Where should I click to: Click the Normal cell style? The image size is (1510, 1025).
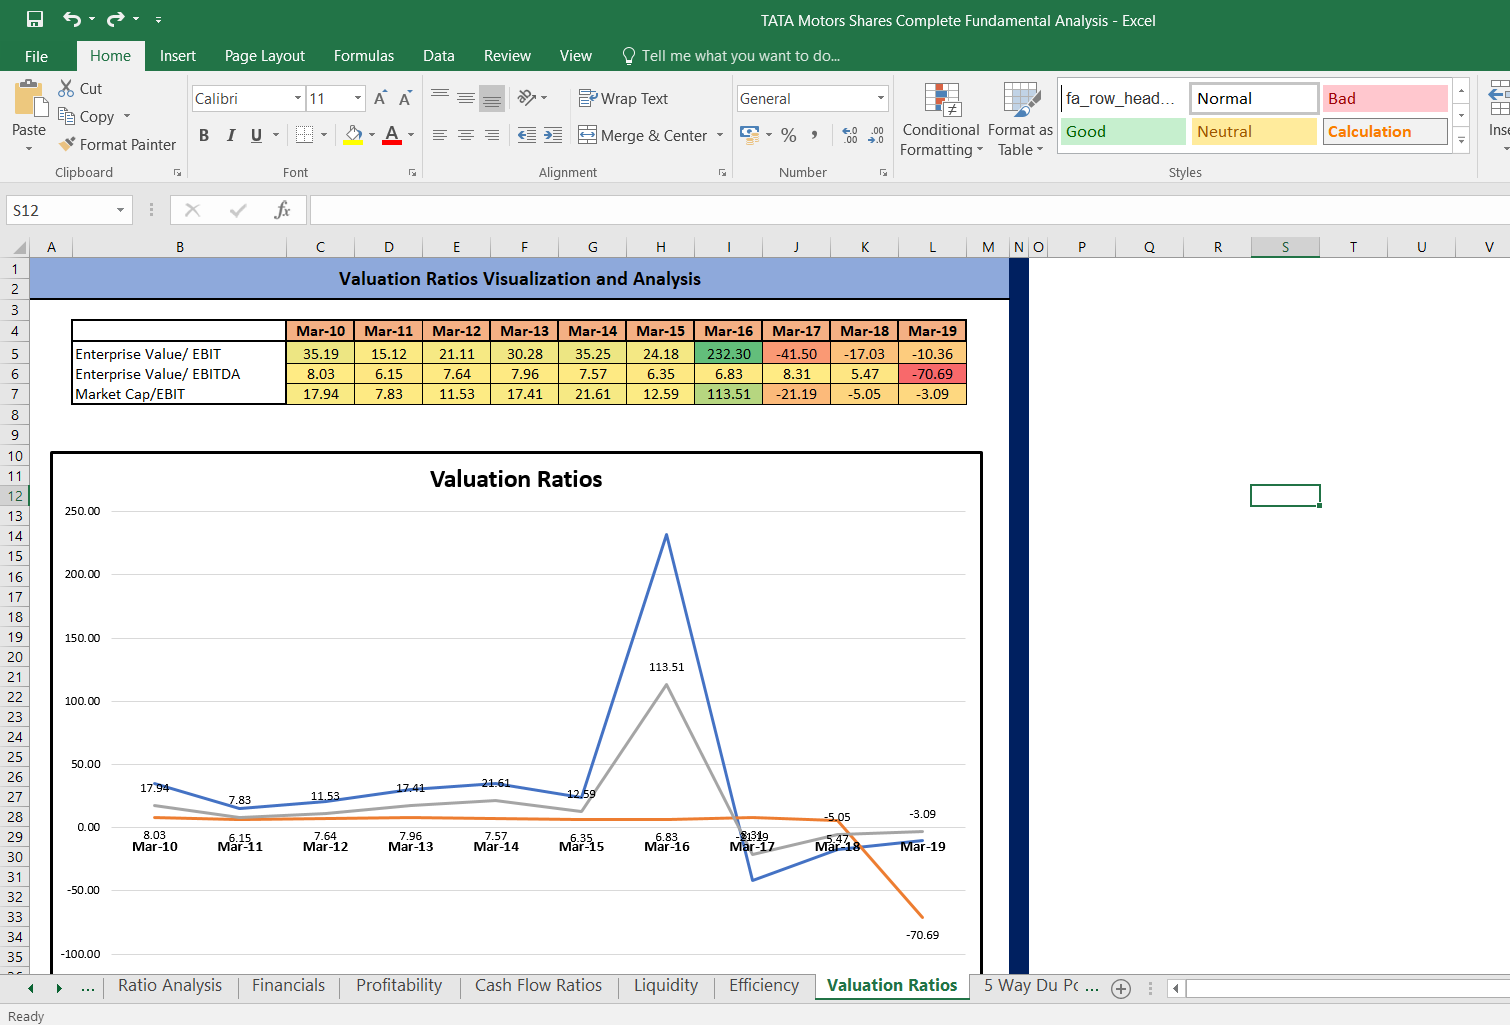(1254, 99)
